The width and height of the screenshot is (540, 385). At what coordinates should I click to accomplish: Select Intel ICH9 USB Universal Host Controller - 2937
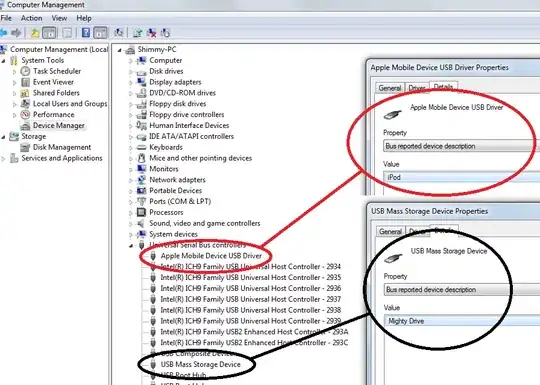pos(251,299)
